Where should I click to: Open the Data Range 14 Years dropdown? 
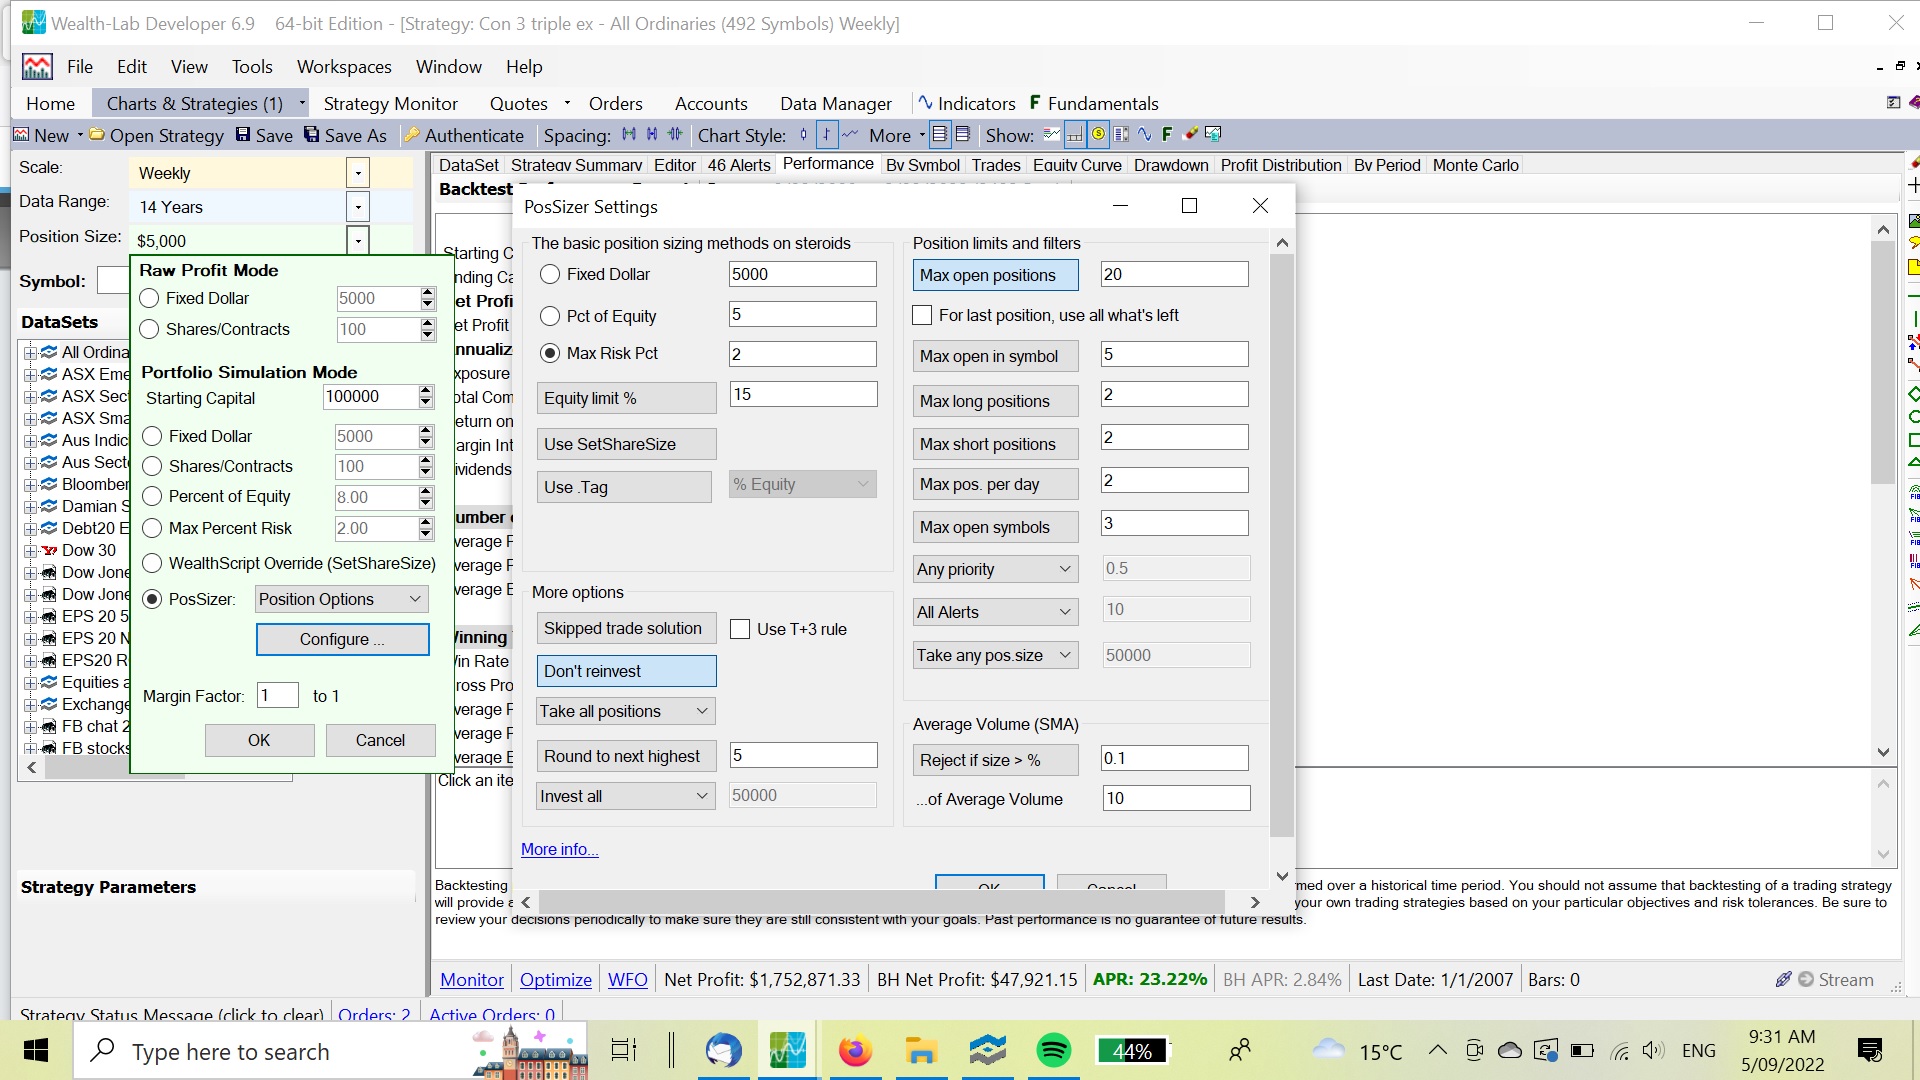358,207
